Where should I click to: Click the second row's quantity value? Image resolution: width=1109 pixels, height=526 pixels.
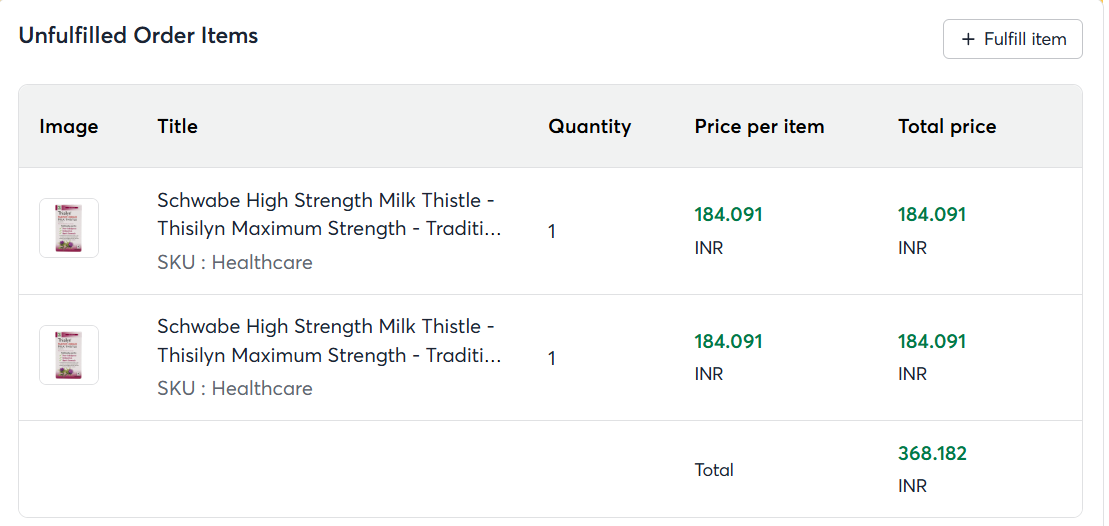[552, 358]
